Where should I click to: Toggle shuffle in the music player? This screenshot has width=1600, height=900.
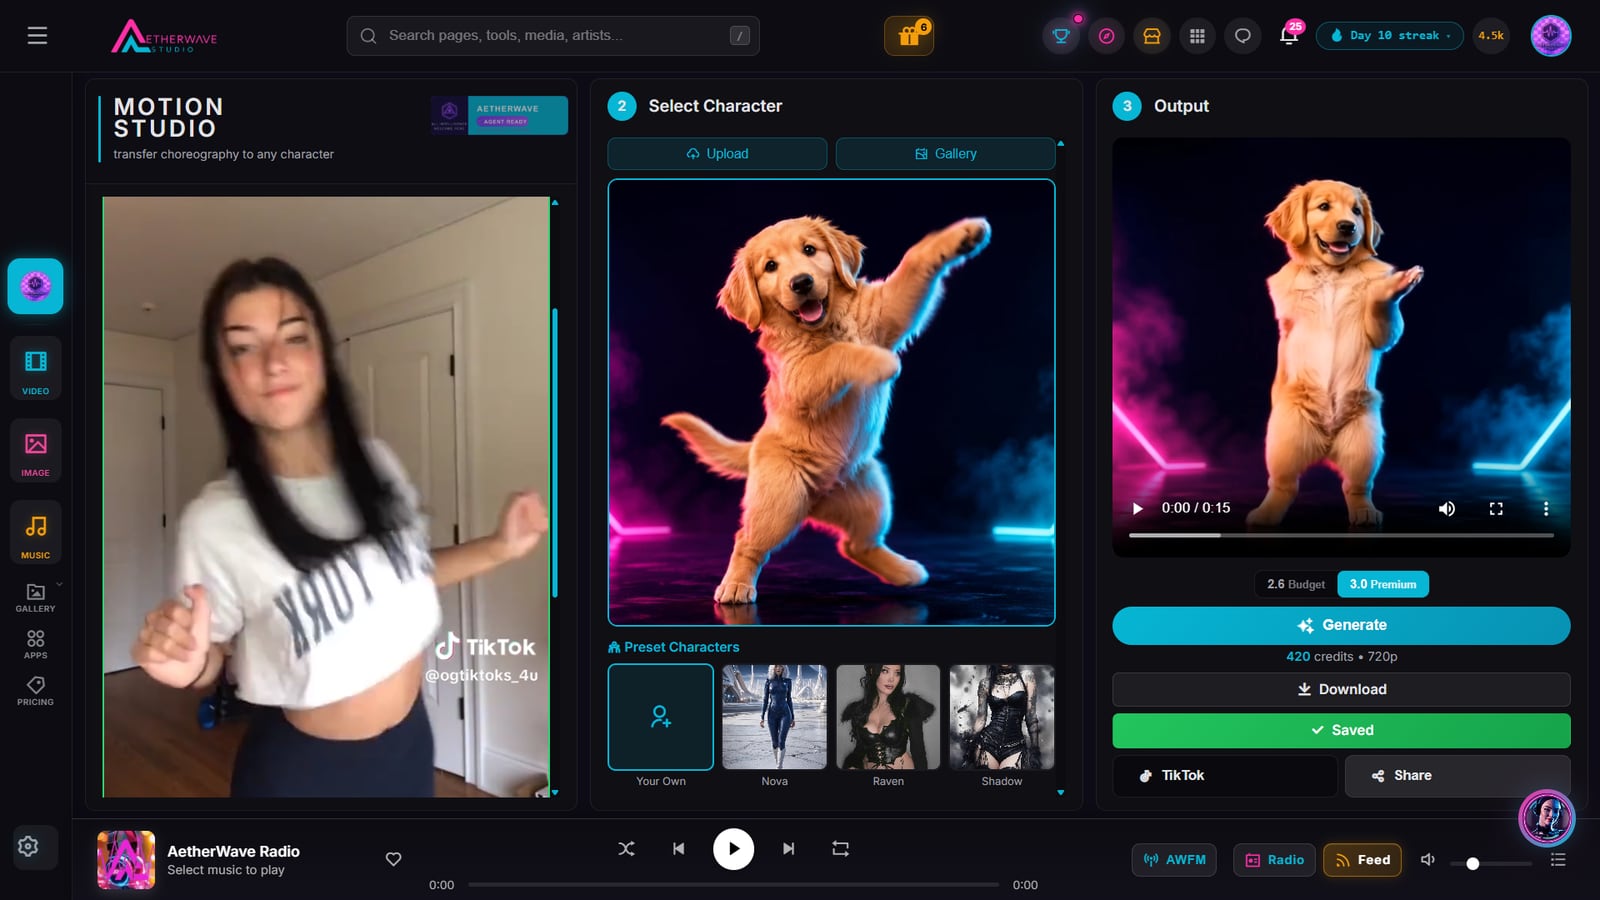626,849
